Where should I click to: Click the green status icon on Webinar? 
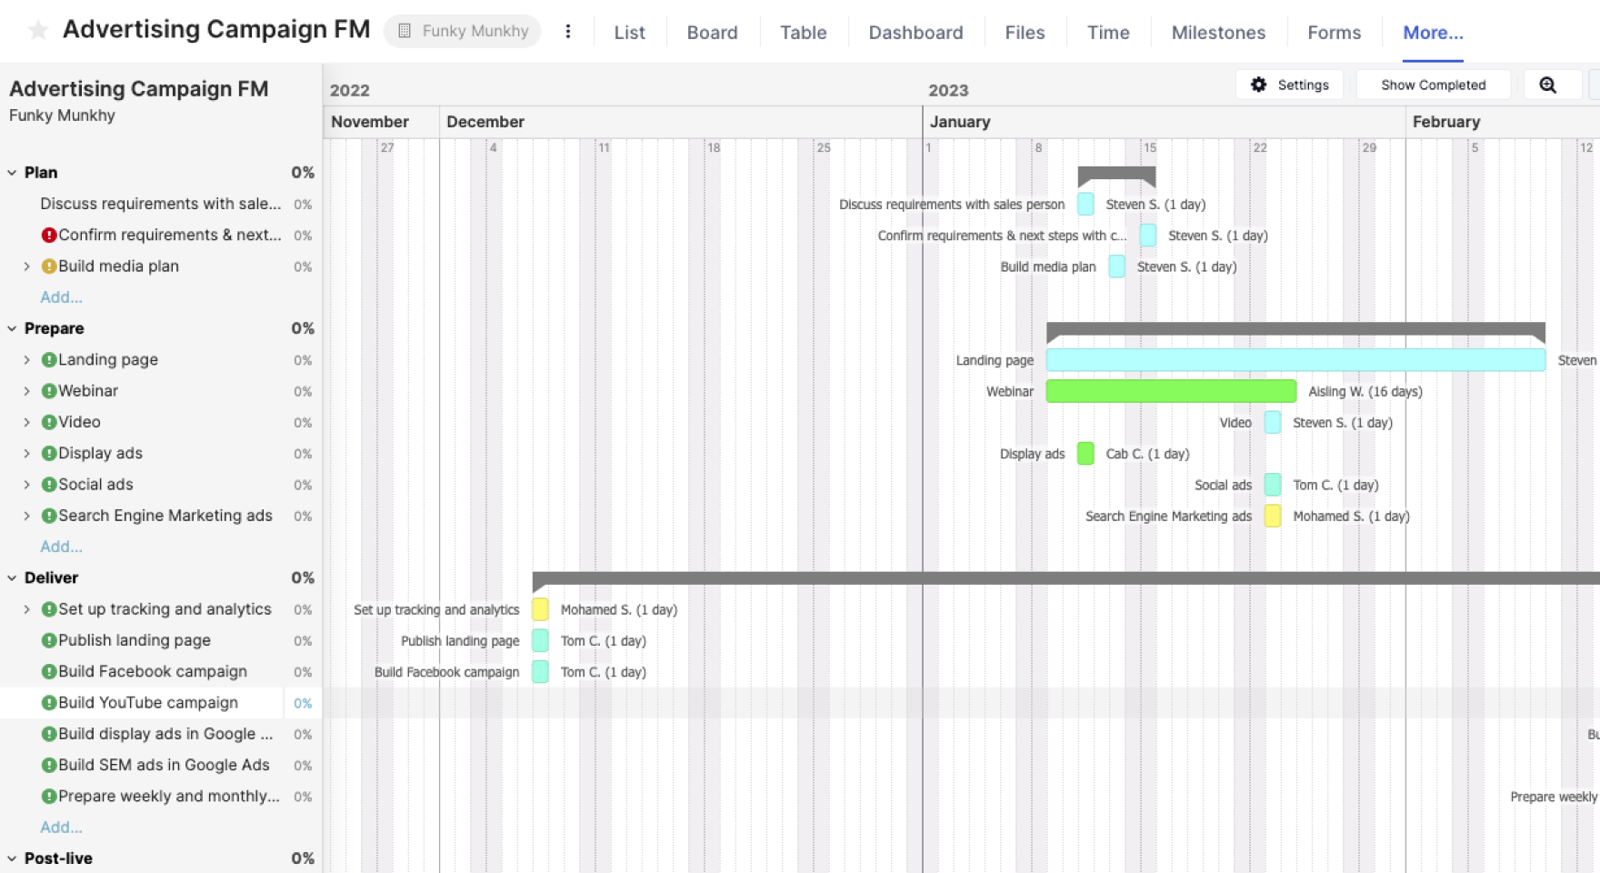click(49, 391)
